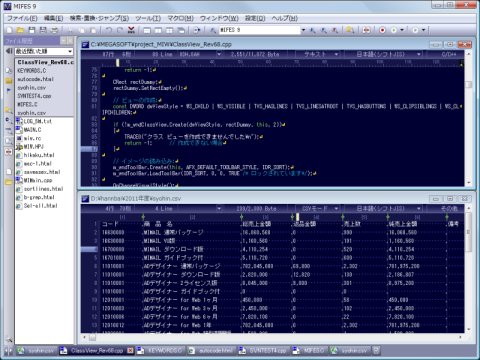Open the dropdown arrow next to play macro
Image resolution: width=480 pixels, height=360 pixels.
(x=402, y=30)
